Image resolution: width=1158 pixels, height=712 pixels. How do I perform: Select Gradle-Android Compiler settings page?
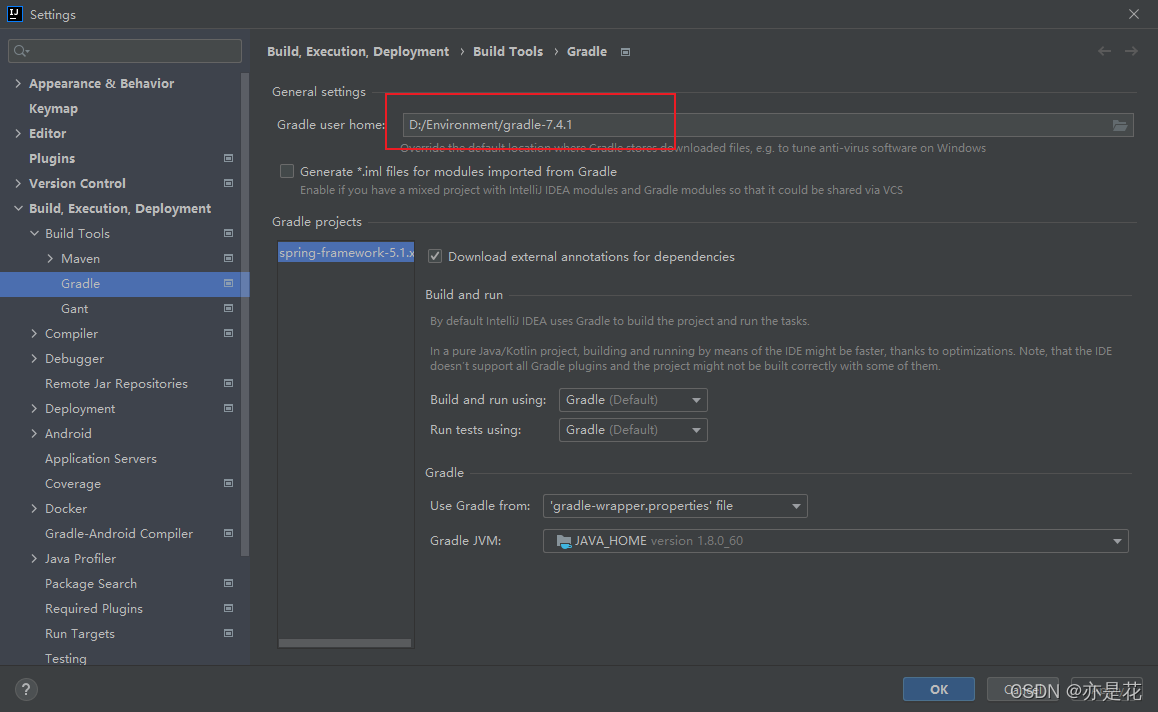pos(119,533)
